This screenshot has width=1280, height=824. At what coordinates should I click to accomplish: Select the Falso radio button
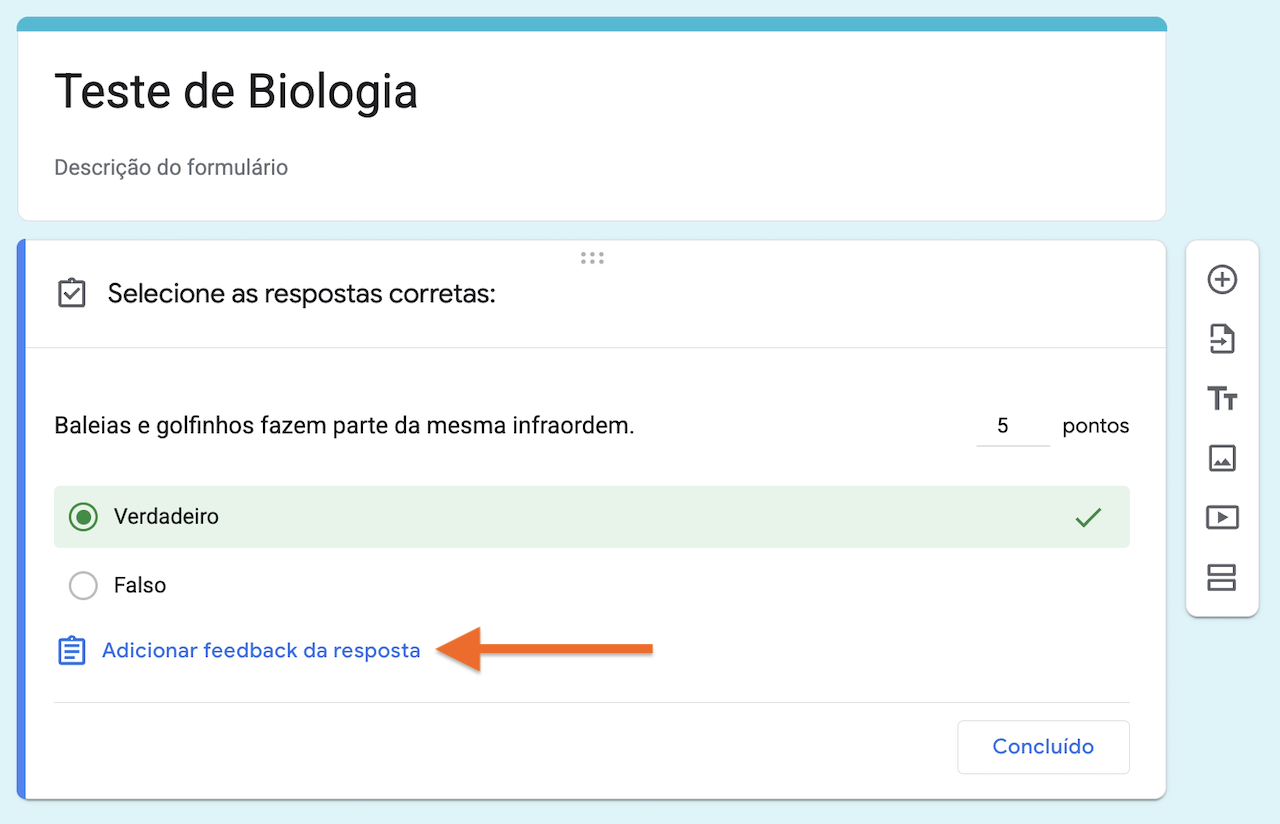point(83,585)
